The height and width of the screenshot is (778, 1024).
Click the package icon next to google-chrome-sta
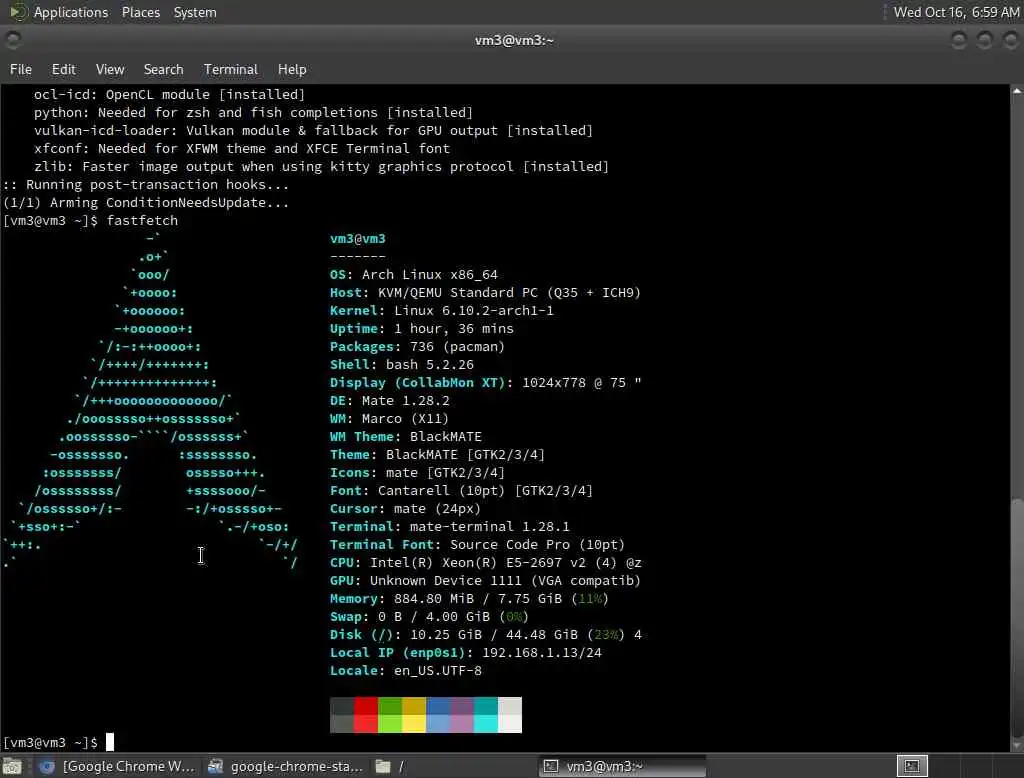pos(216,766)
